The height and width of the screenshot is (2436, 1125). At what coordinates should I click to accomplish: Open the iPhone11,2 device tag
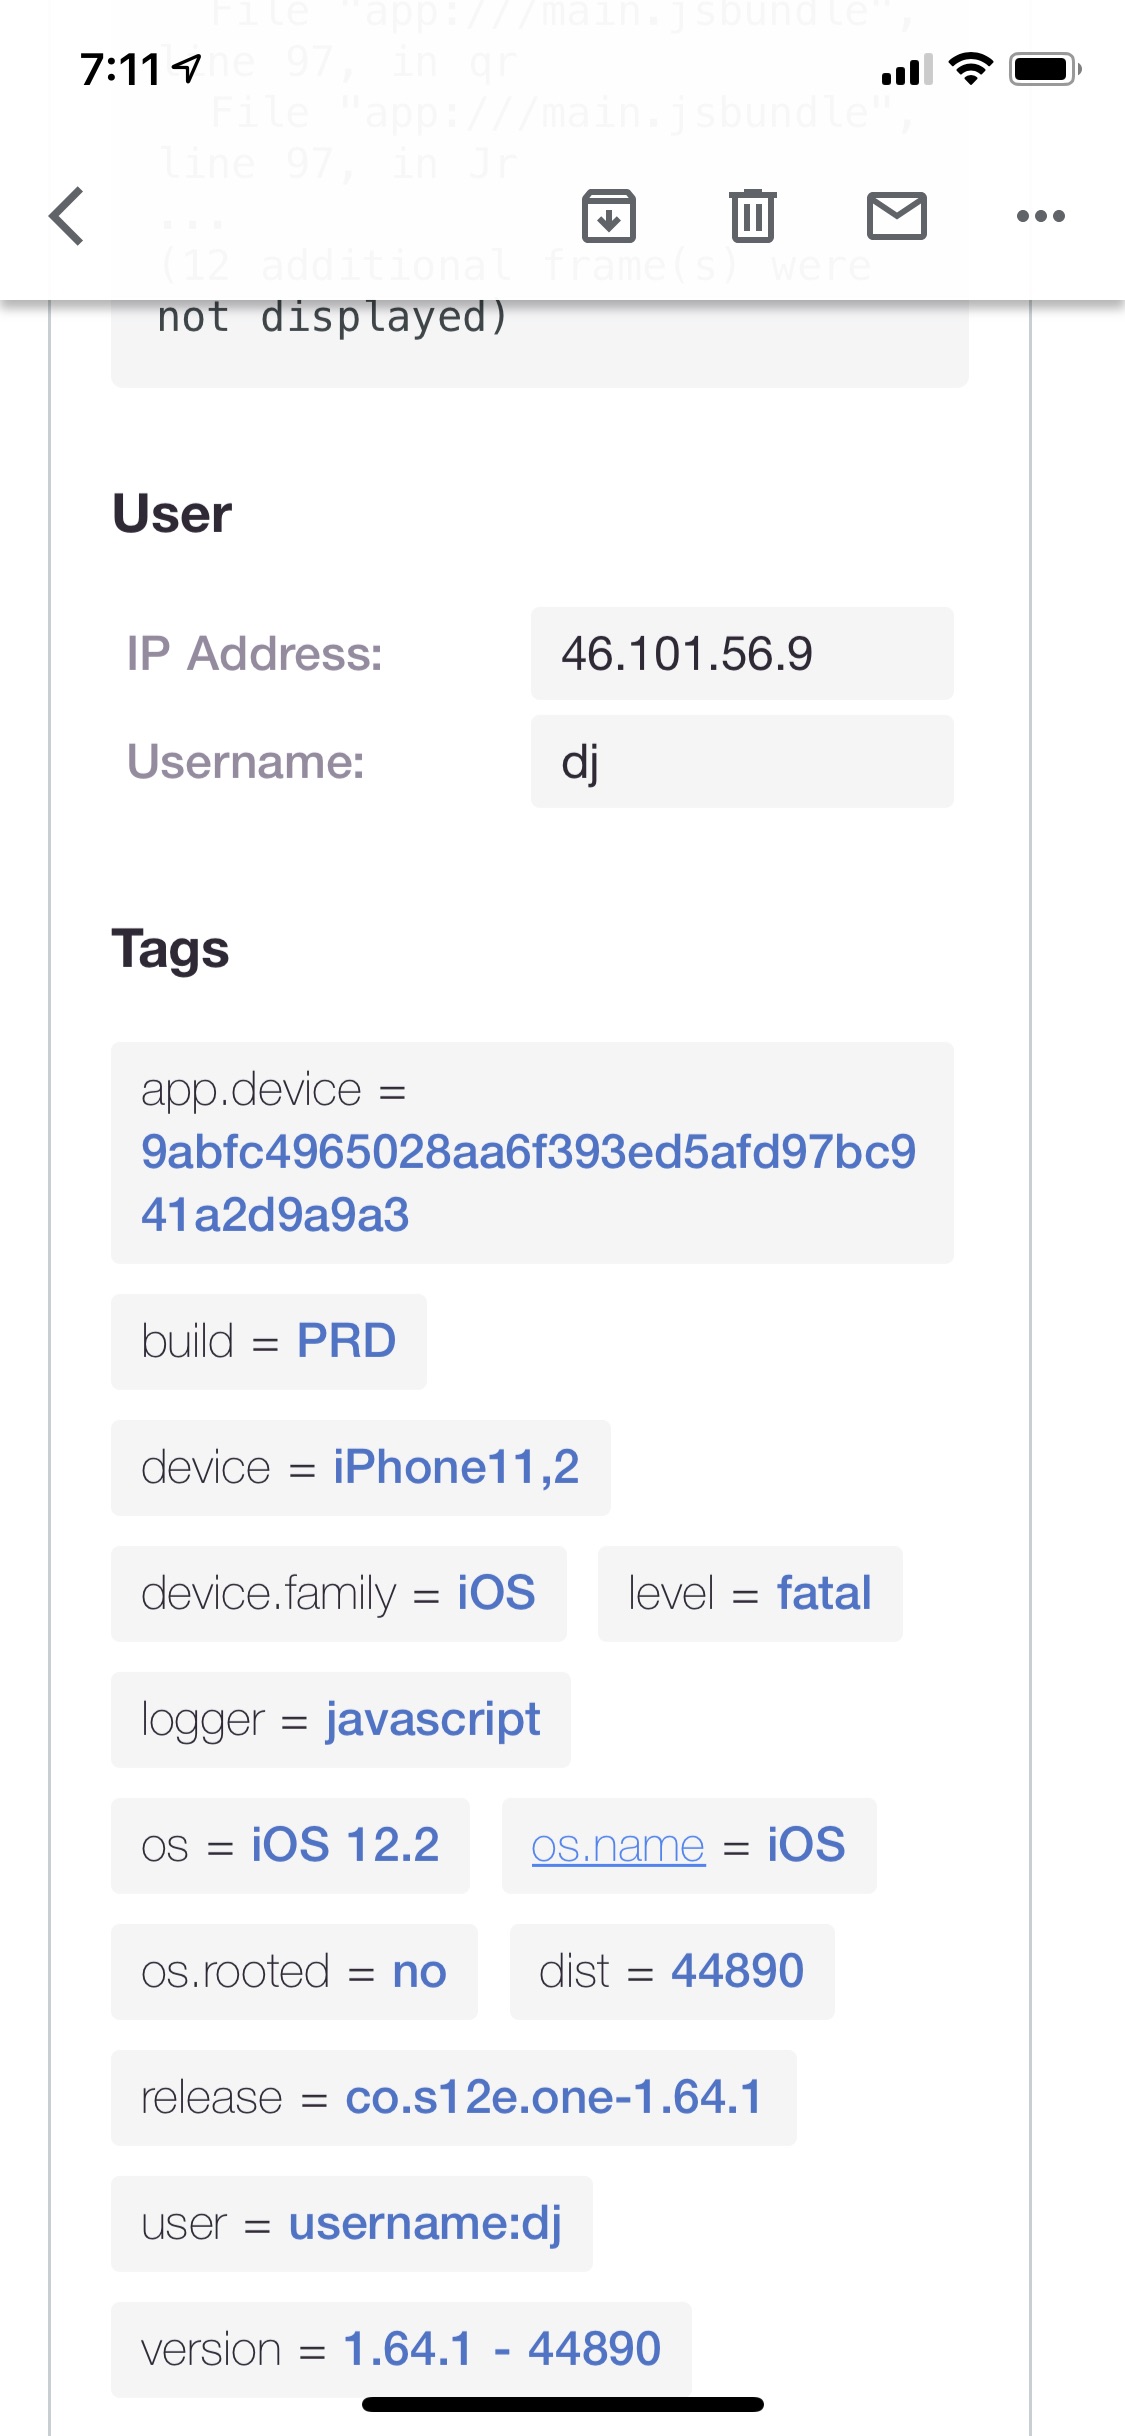[456, 1468]
